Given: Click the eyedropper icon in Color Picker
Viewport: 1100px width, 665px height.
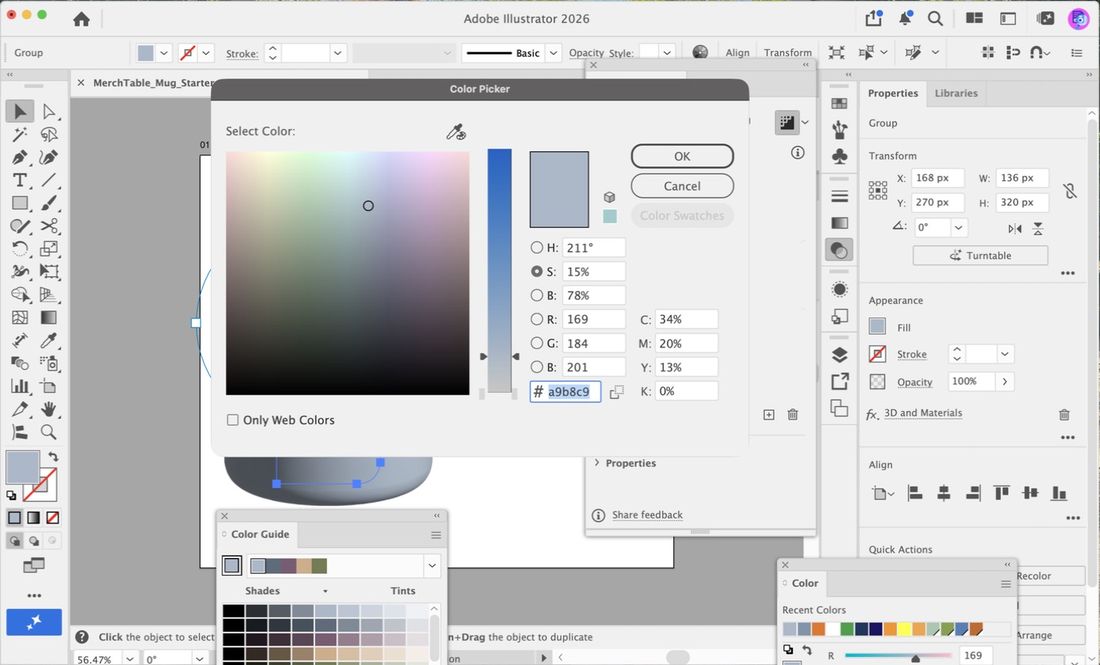Looking at the screenshot, I should pyautogui.click(x=456, y=132).
